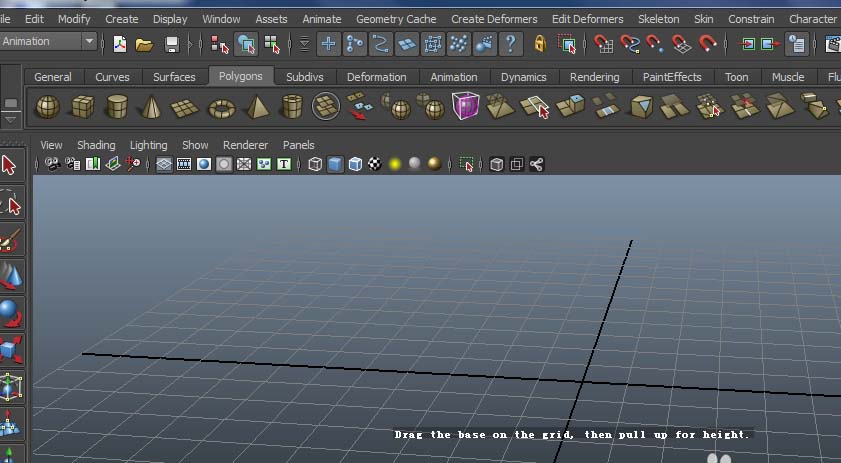This screenshot has height=463, width=841.
Task: Toggle the lock selection padlock
Action: point(540,44)
